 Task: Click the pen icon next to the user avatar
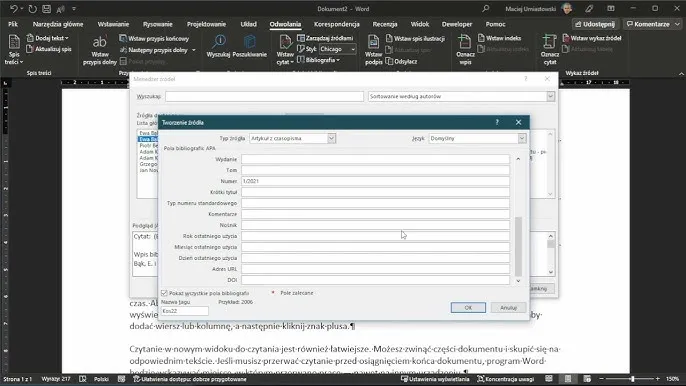pyautogui.click(x=589, y=8)
